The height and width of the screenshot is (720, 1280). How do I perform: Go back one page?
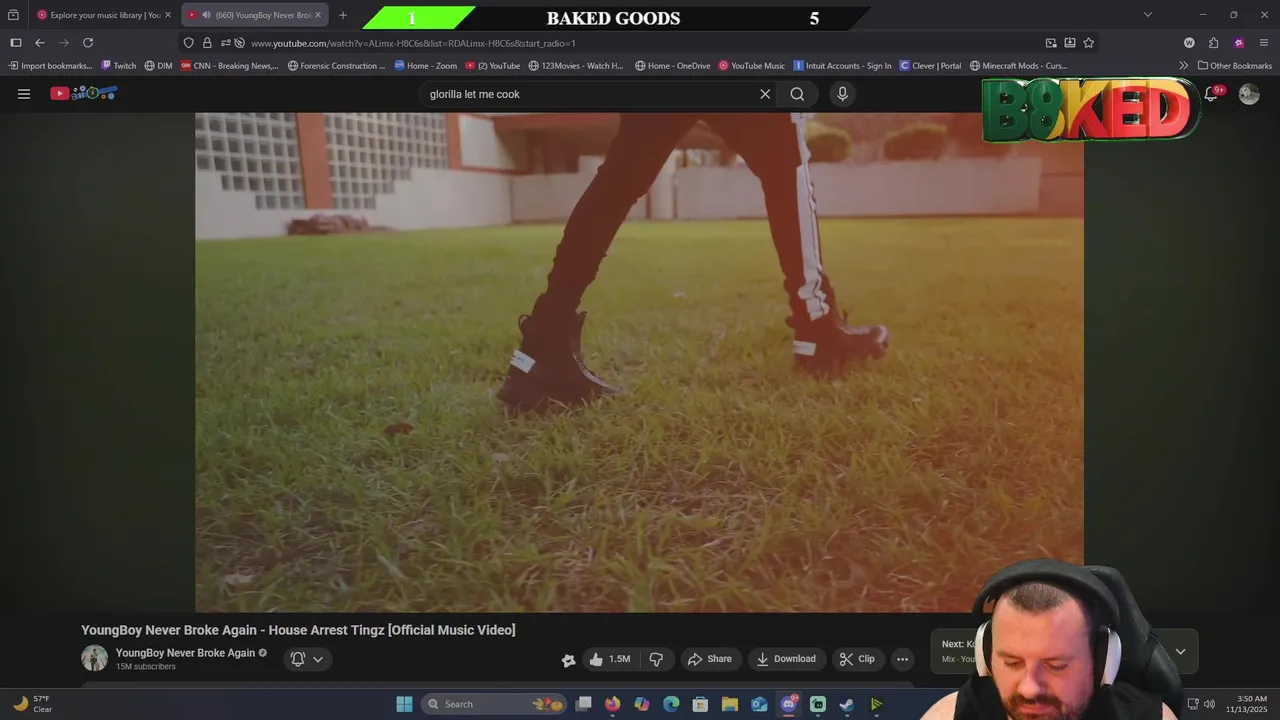point(40,43)
